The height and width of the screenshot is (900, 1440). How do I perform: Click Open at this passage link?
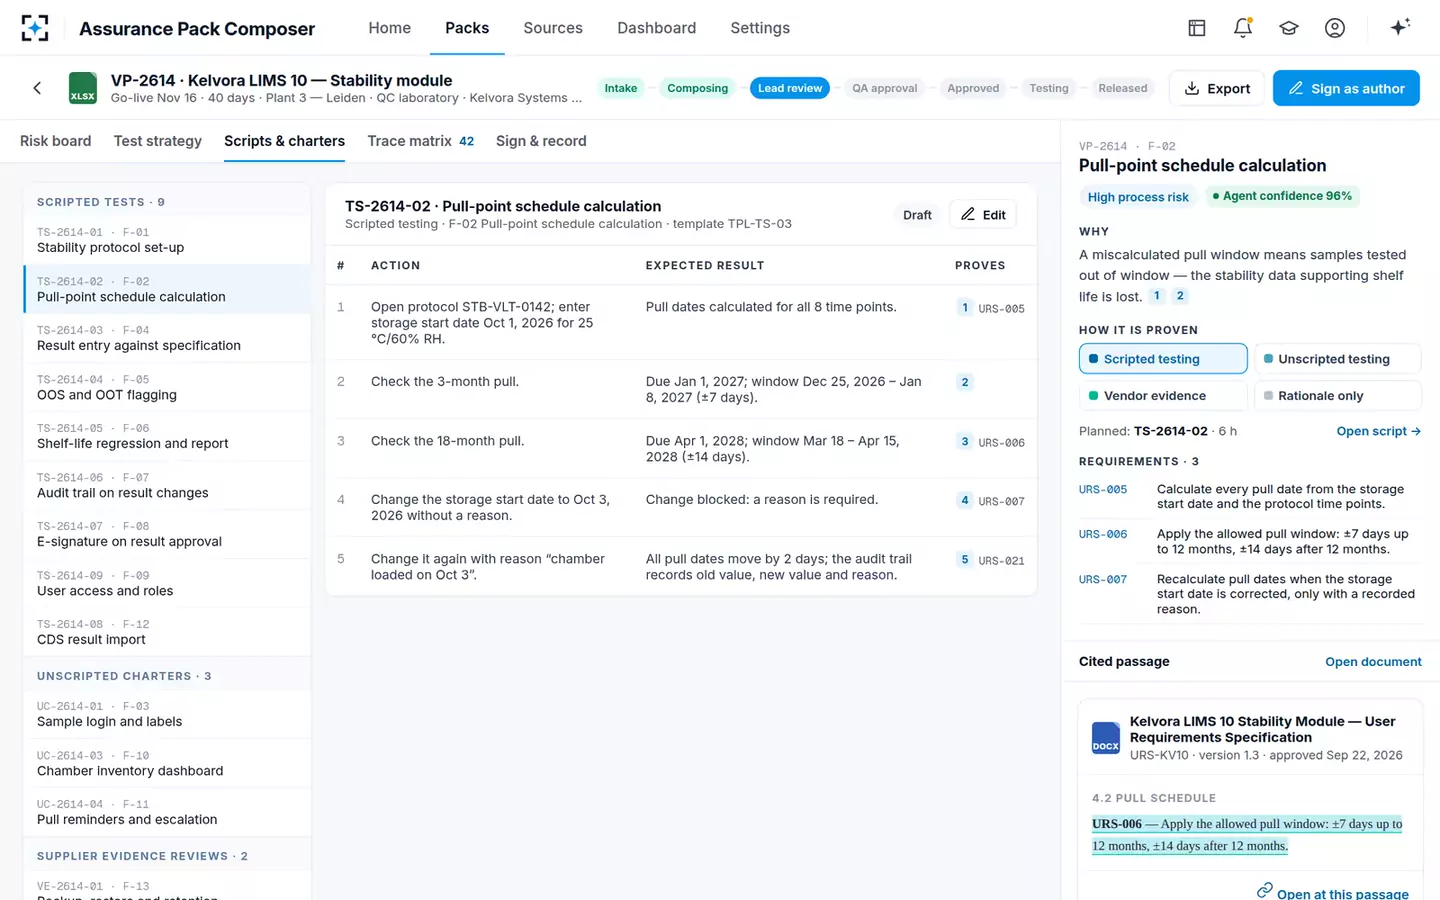(x=1342, y=893)
